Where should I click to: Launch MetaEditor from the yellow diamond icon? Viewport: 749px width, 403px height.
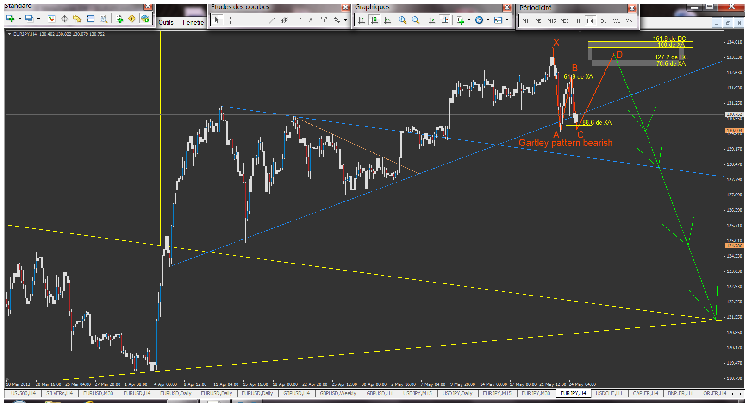pos(132,19)
